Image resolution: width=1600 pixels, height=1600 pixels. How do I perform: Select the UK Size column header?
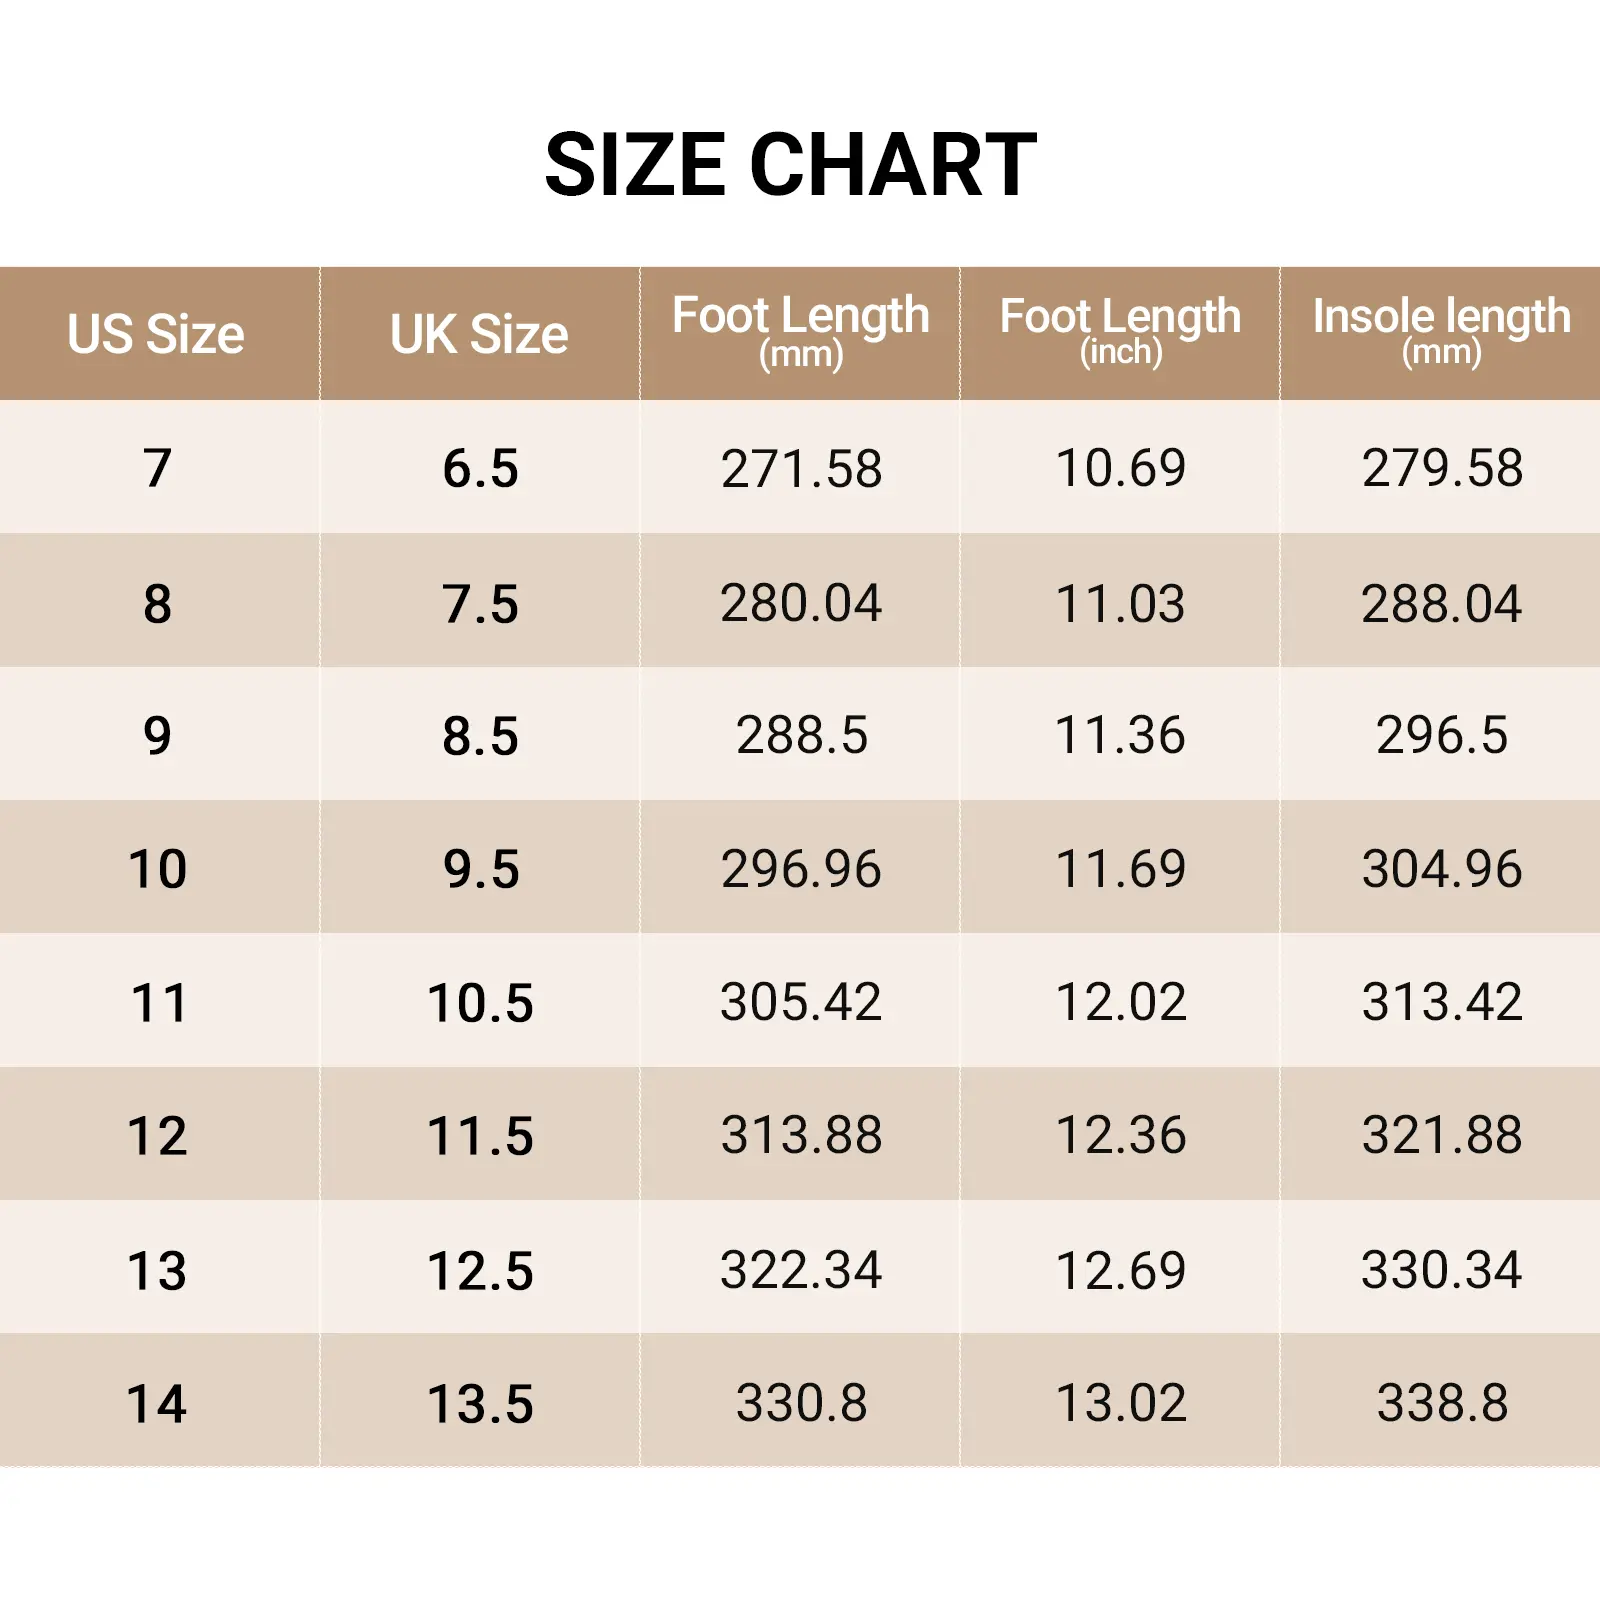point(479,334)
